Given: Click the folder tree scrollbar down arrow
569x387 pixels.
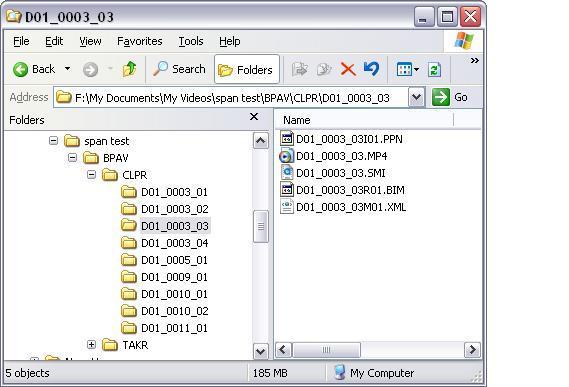Looking at the screenshot, I should (261, 351).
